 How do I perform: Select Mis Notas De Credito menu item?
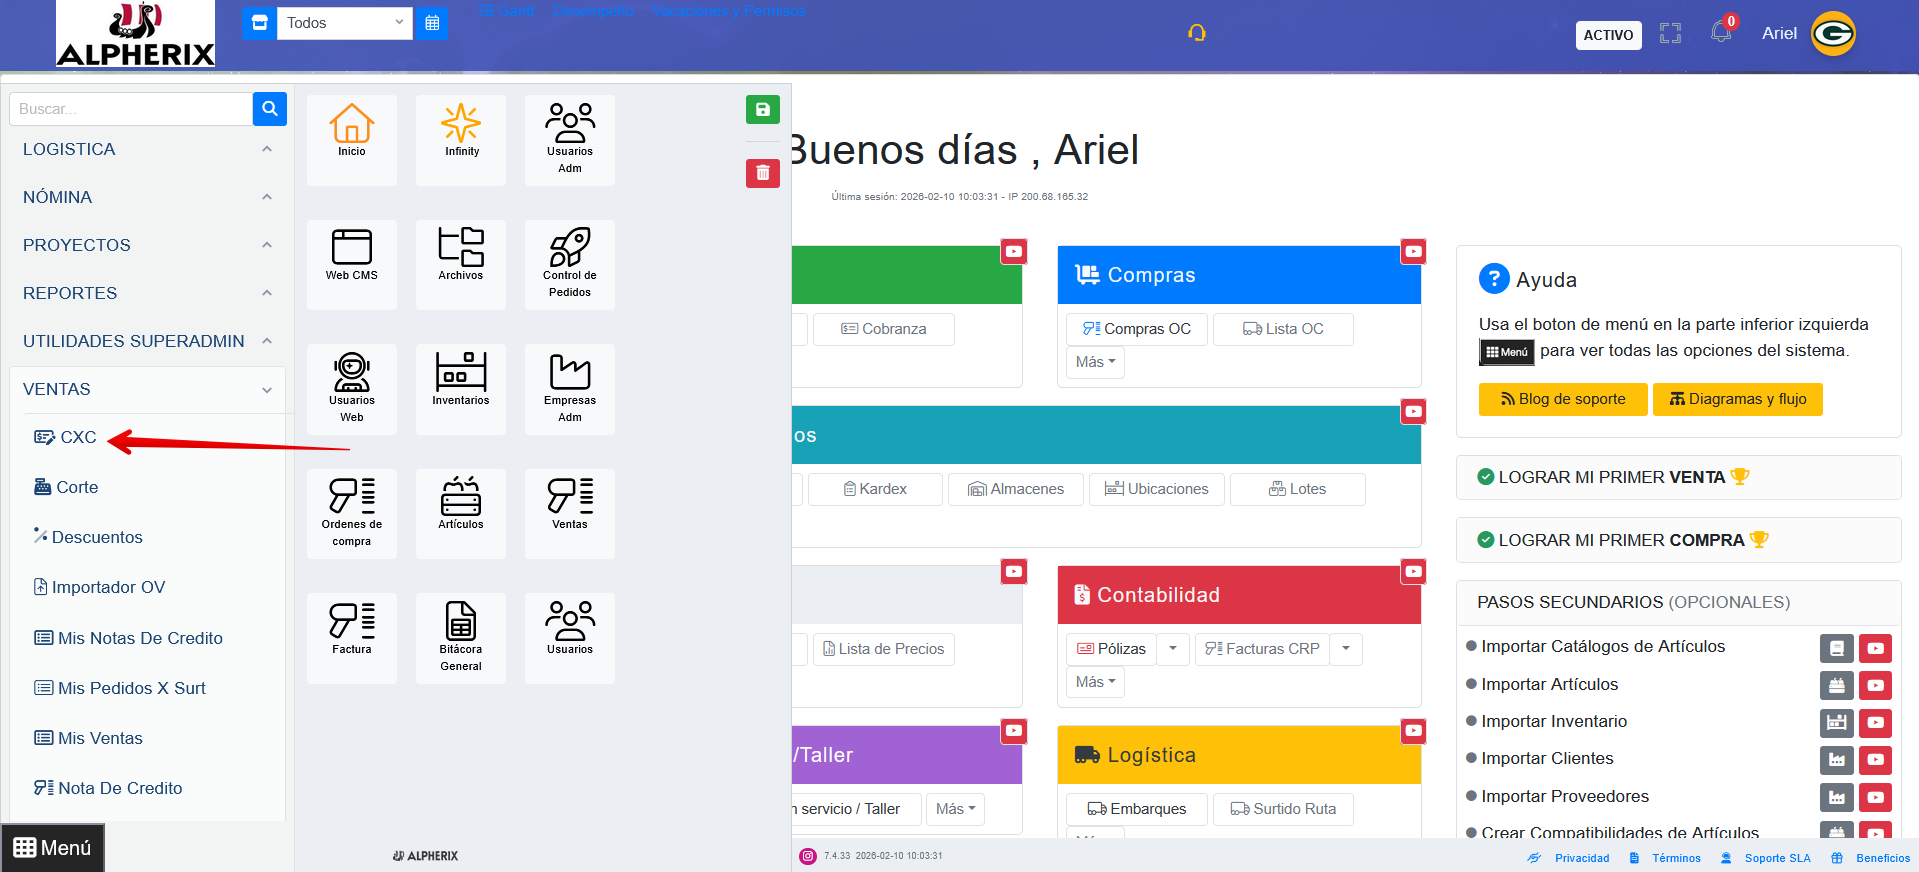(x=139, y=638)
